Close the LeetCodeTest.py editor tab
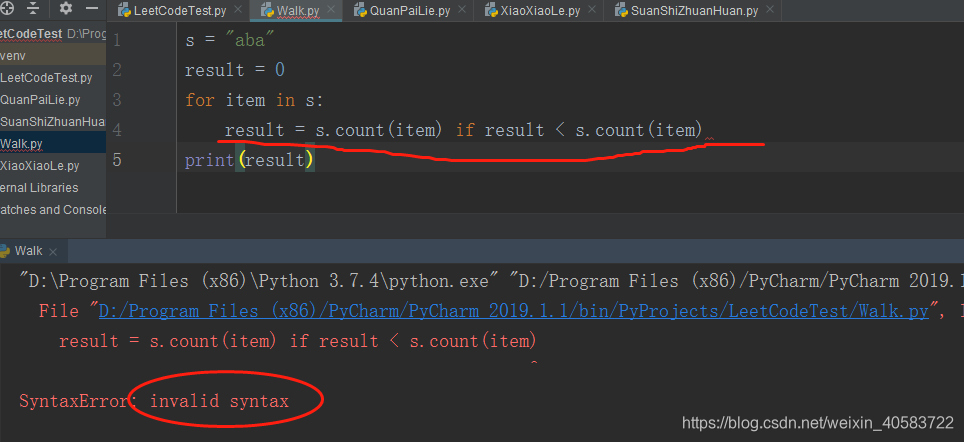 238,10
